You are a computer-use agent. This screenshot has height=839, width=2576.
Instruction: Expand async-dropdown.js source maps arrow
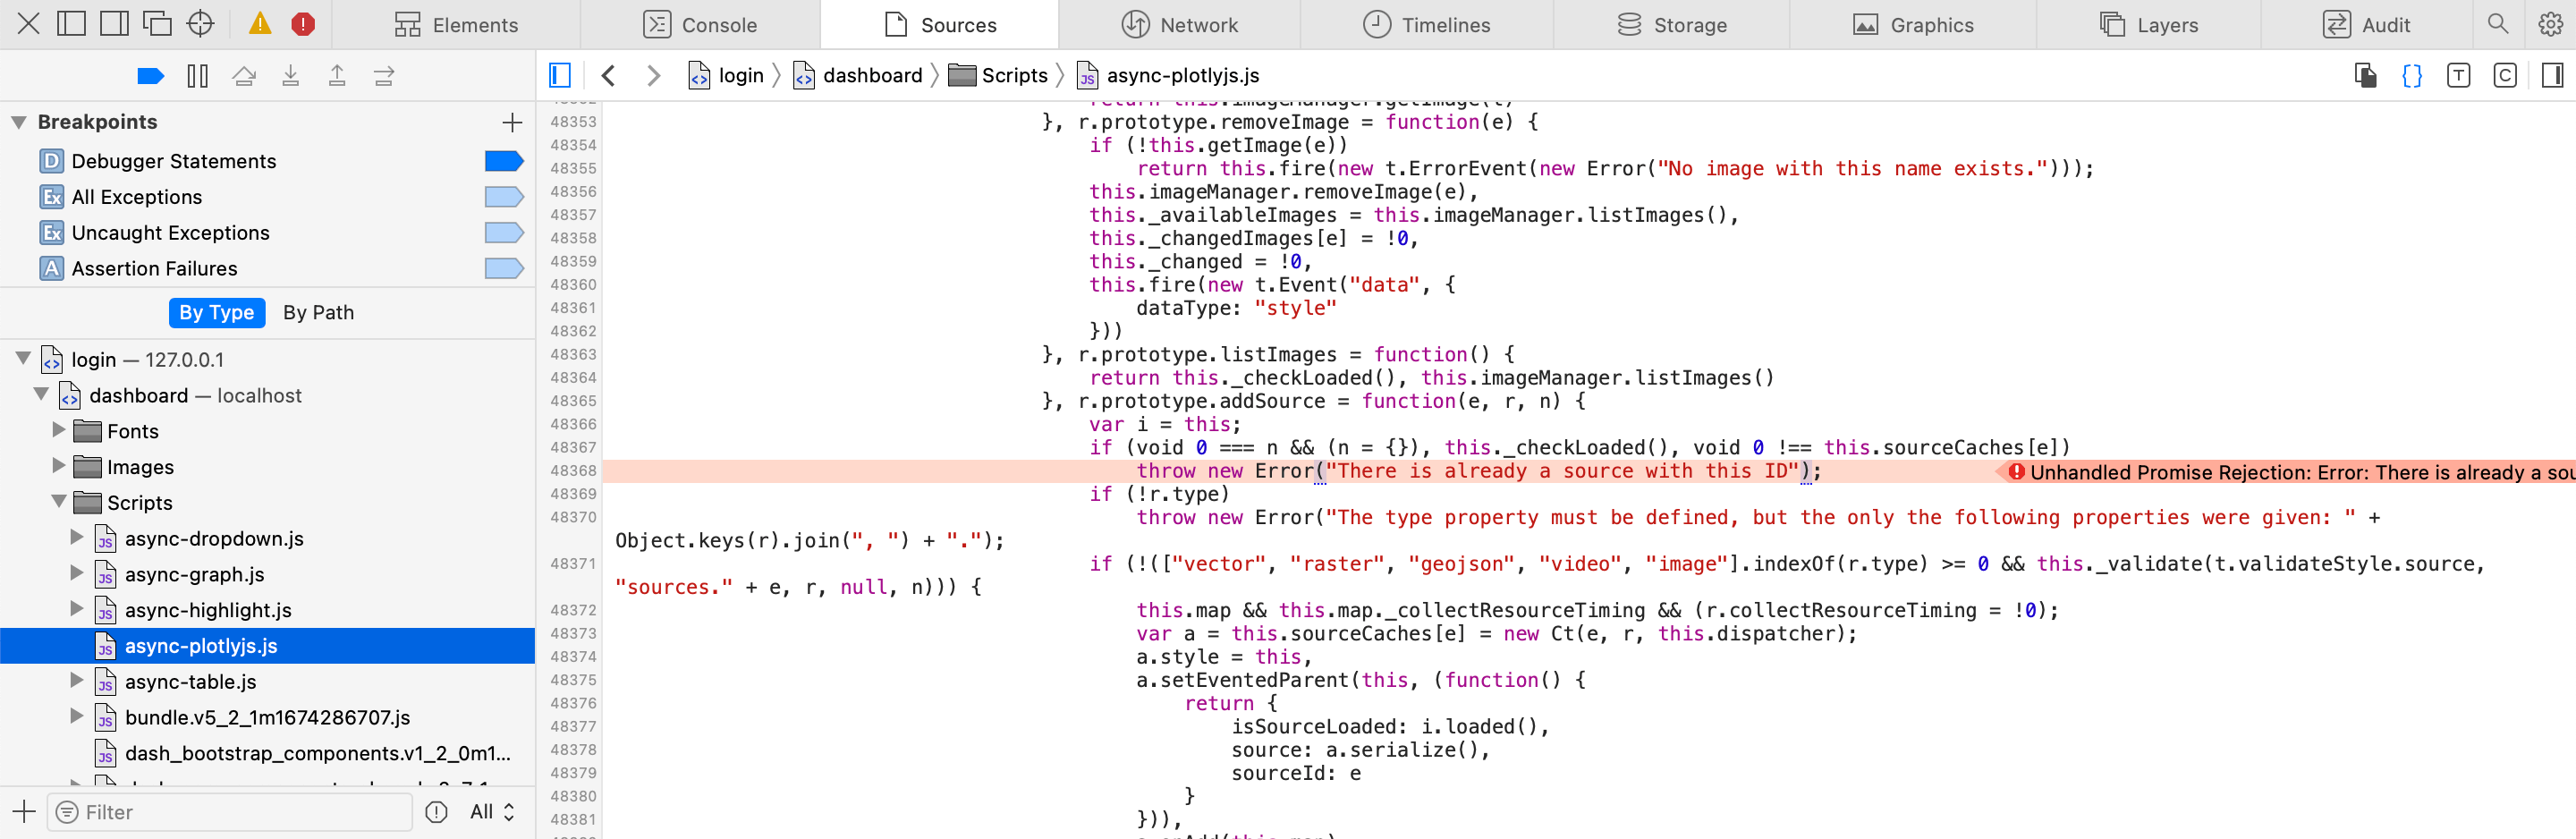coord(77,538)
